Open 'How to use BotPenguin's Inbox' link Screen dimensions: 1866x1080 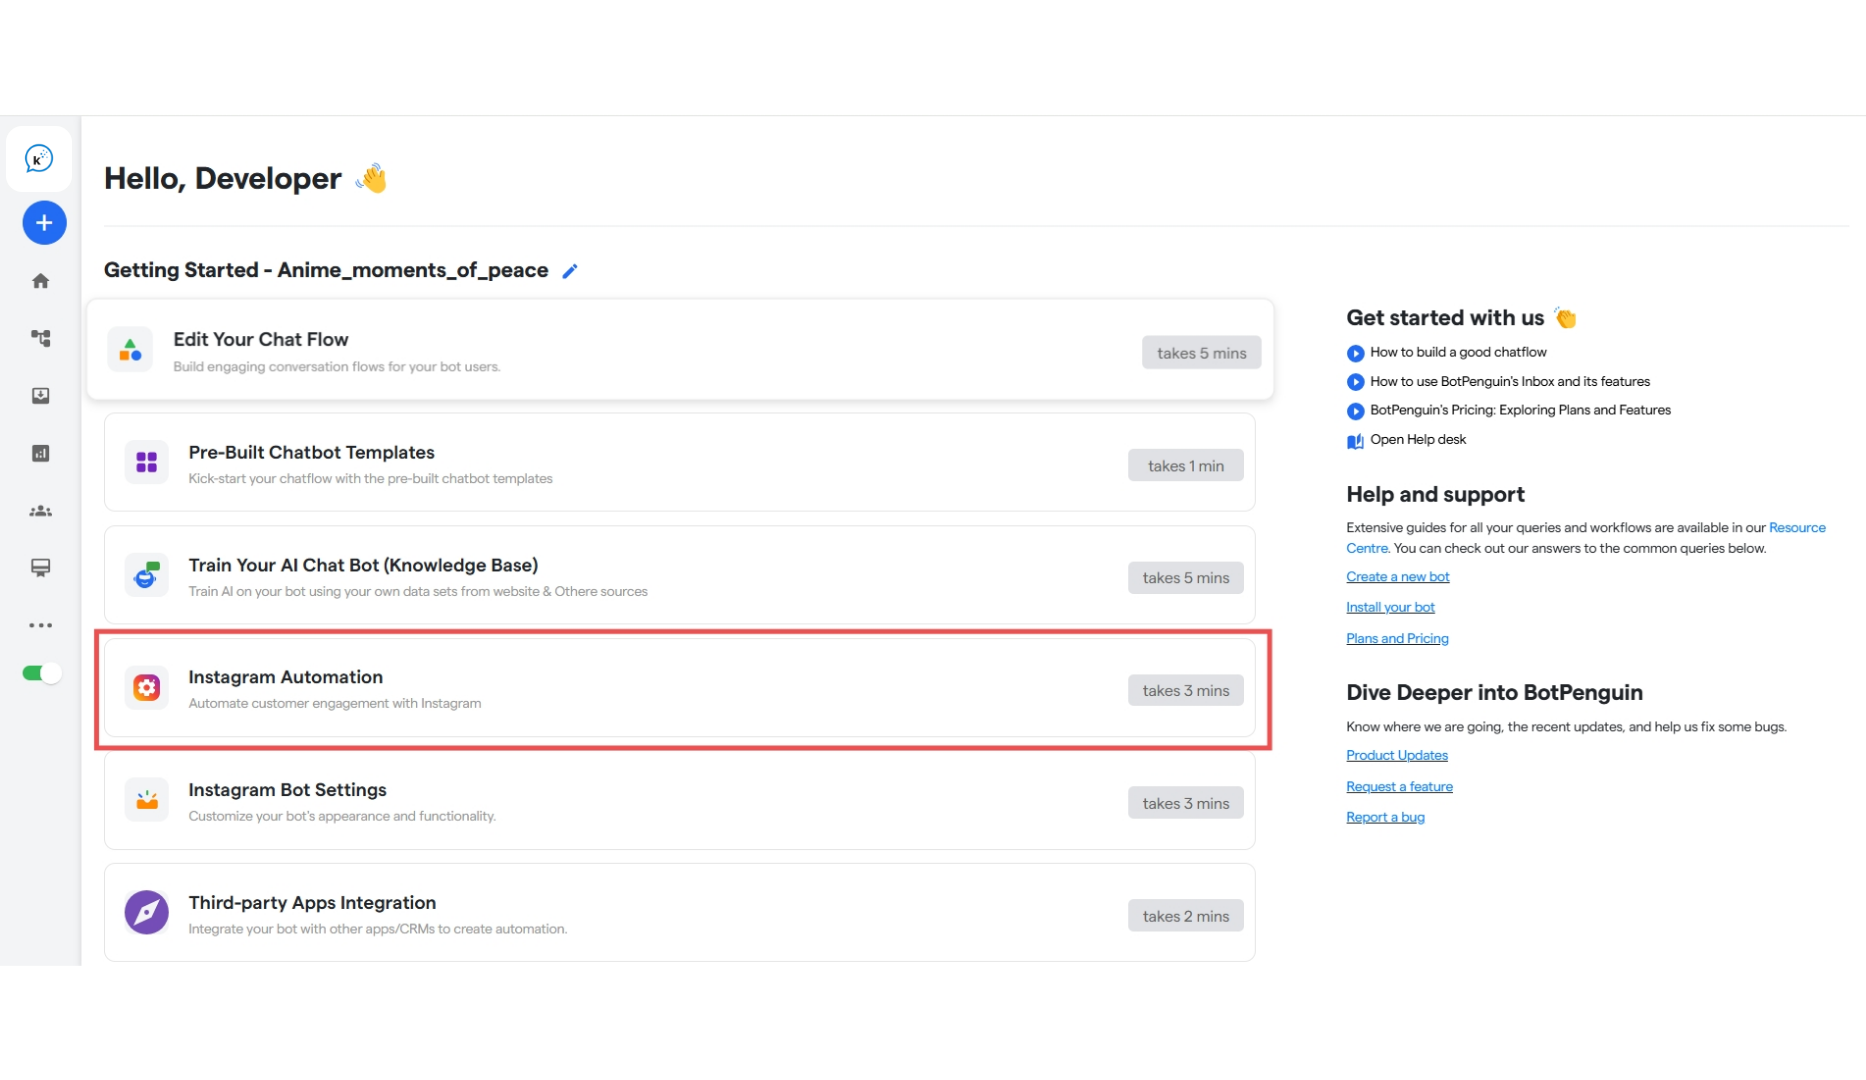tap(1510, 381)
